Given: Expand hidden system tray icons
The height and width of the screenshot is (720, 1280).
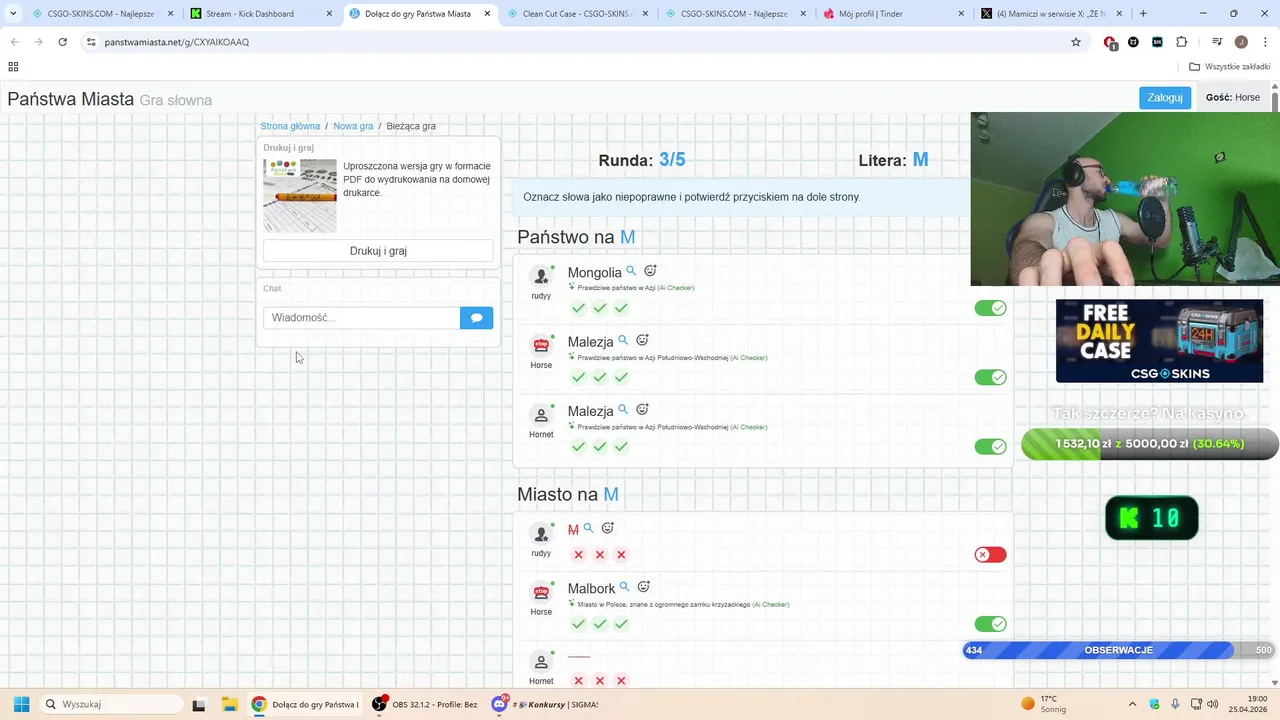Looking at the screenshot, I should [1132, 704].
